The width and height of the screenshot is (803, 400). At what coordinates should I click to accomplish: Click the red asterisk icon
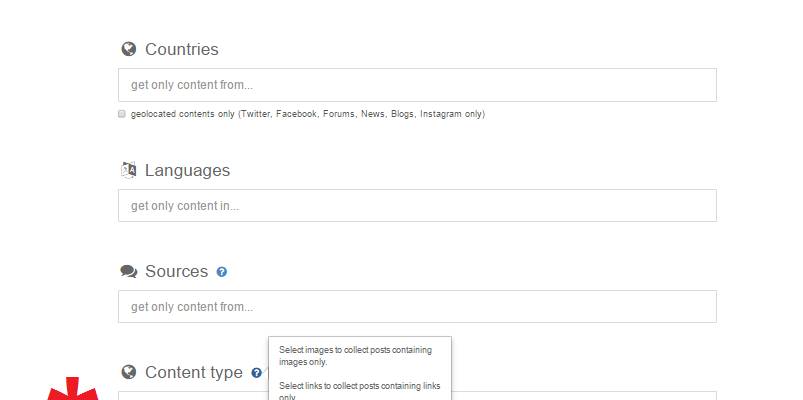point(74,391)
